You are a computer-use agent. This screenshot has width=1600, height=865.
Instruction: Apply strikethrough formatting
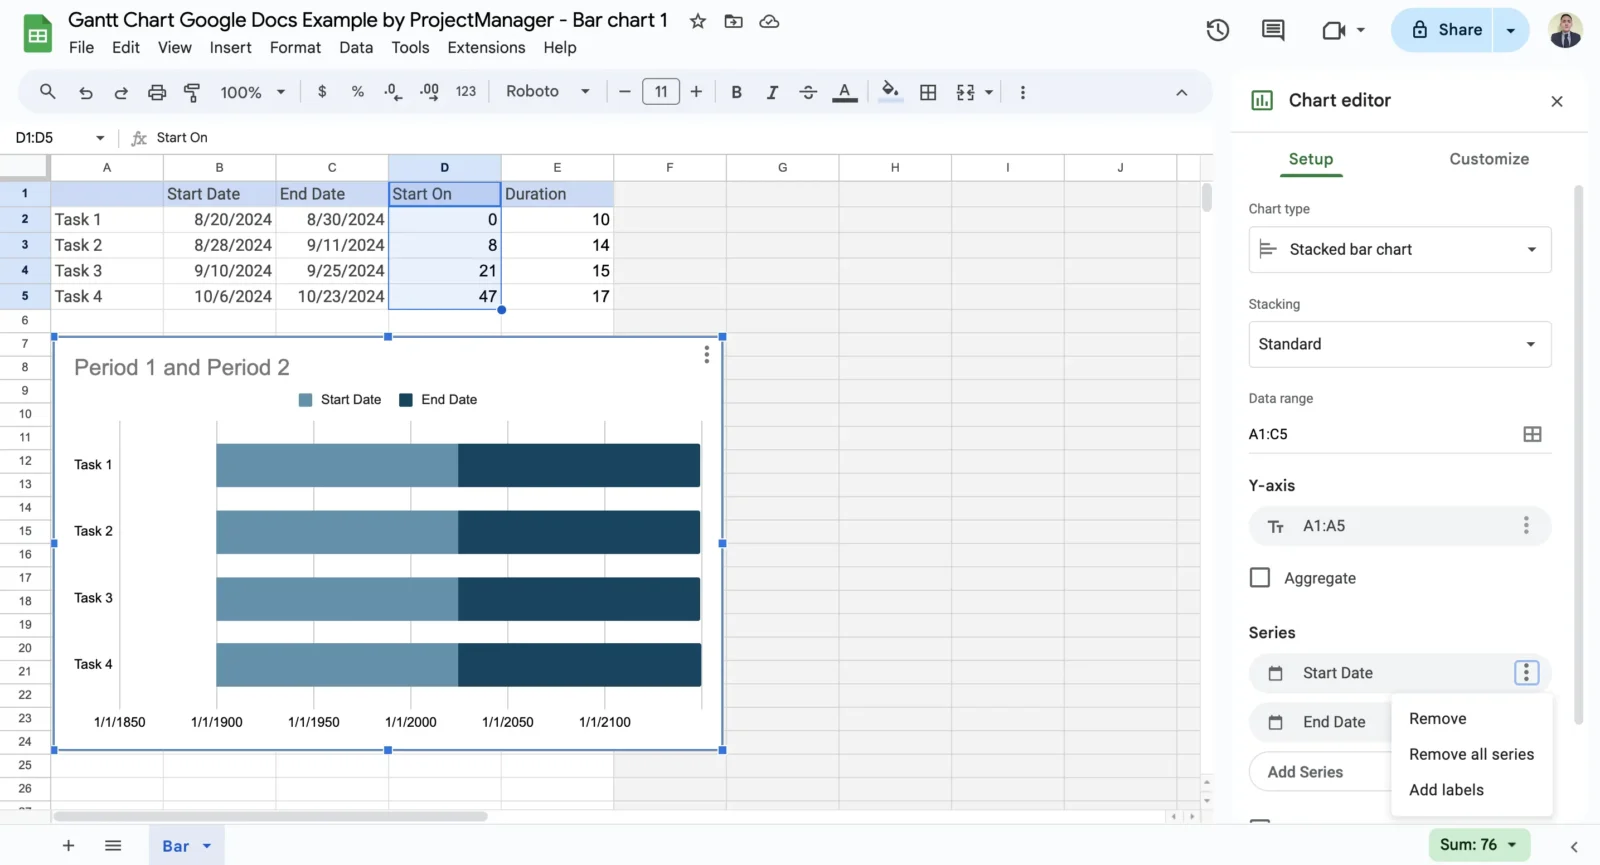coord(808,92)
